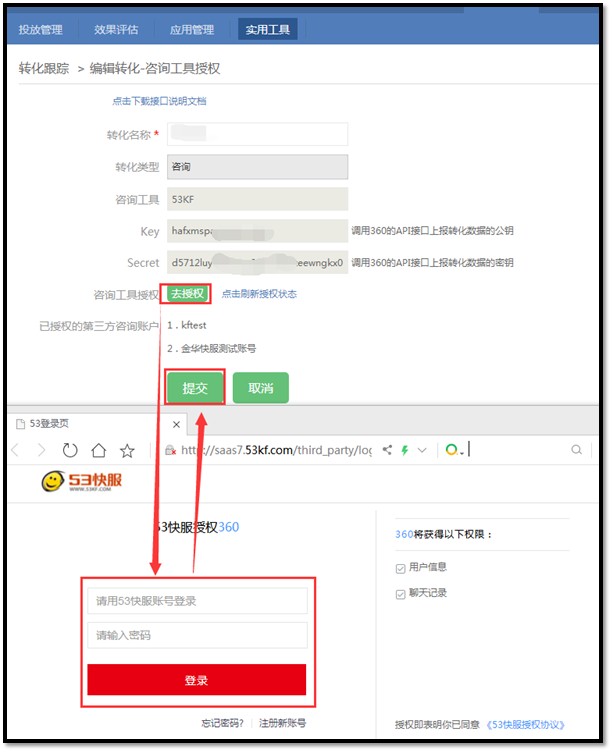Reload page with the refresh icon
Screen dimensions: 612x752
(70, 450)
